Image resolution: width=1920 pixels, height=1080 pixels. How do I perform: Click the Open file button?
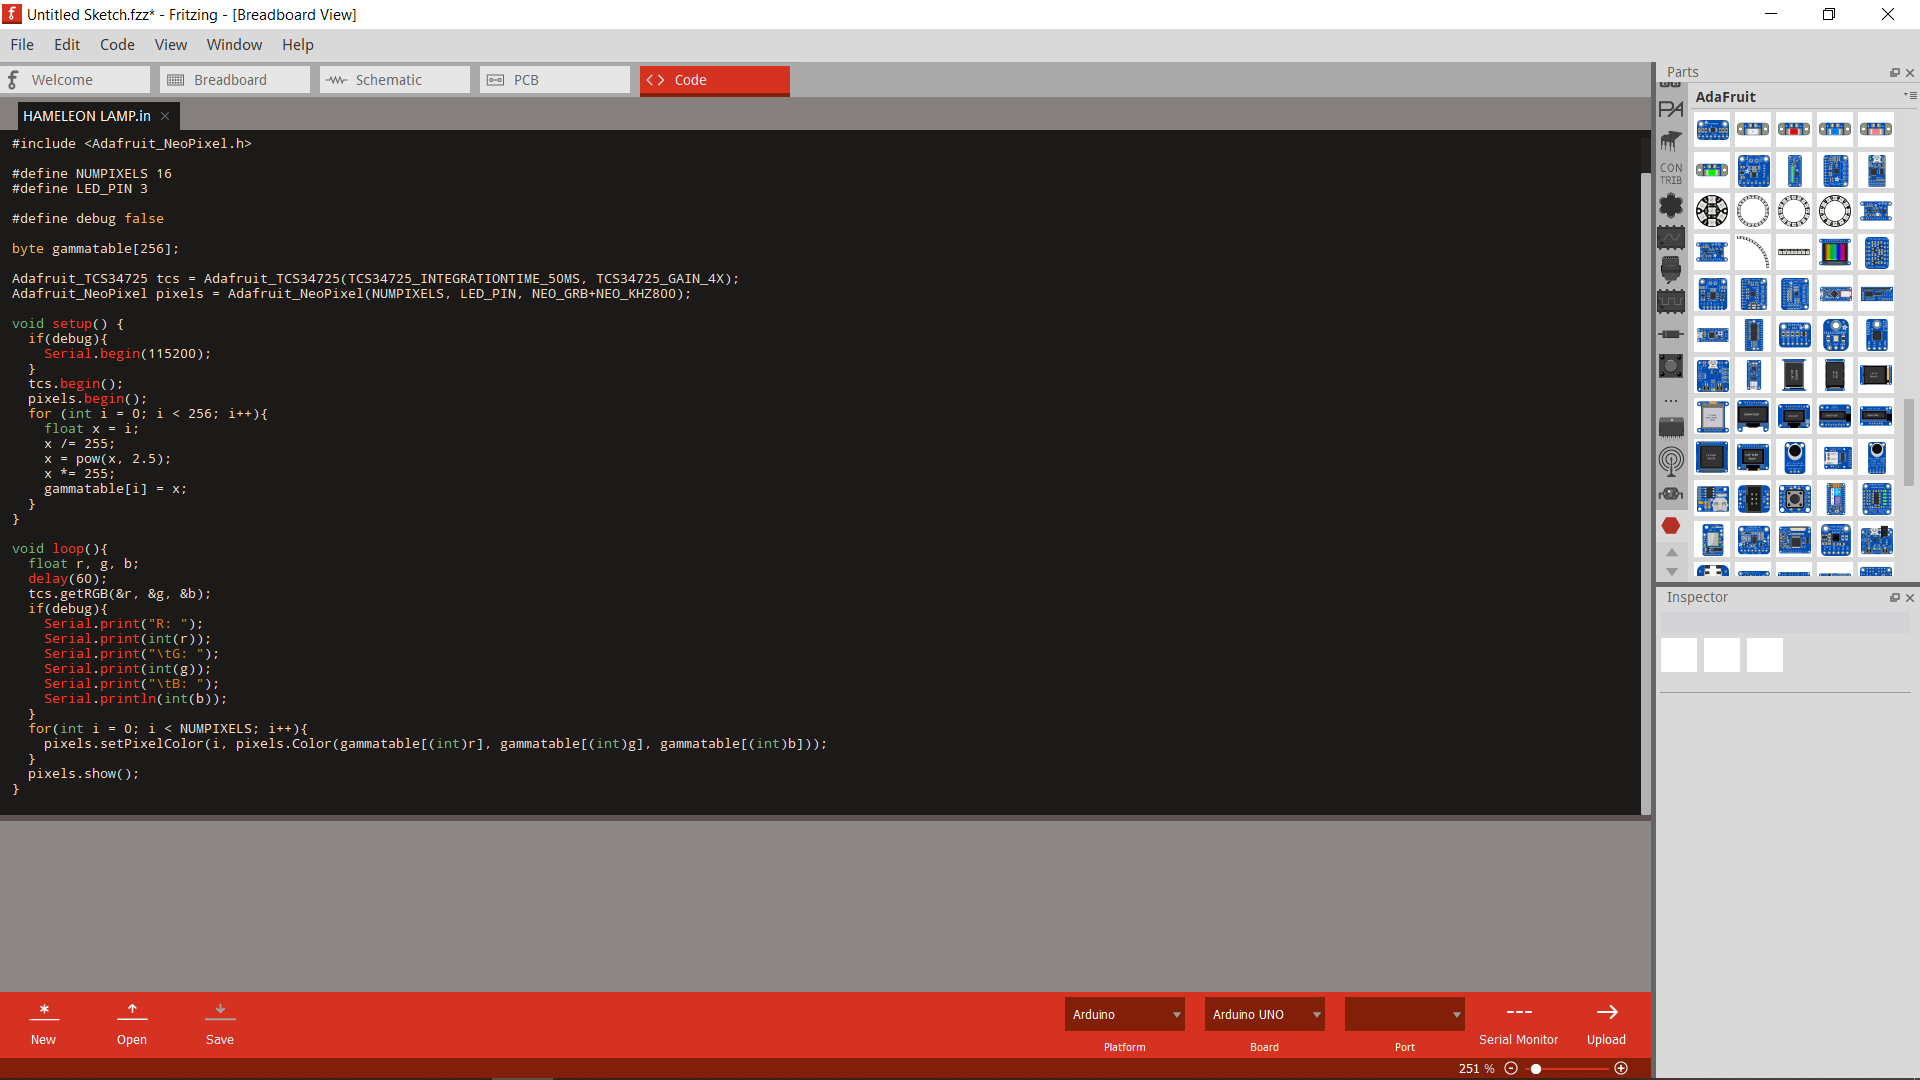(x=132, y=1024)
